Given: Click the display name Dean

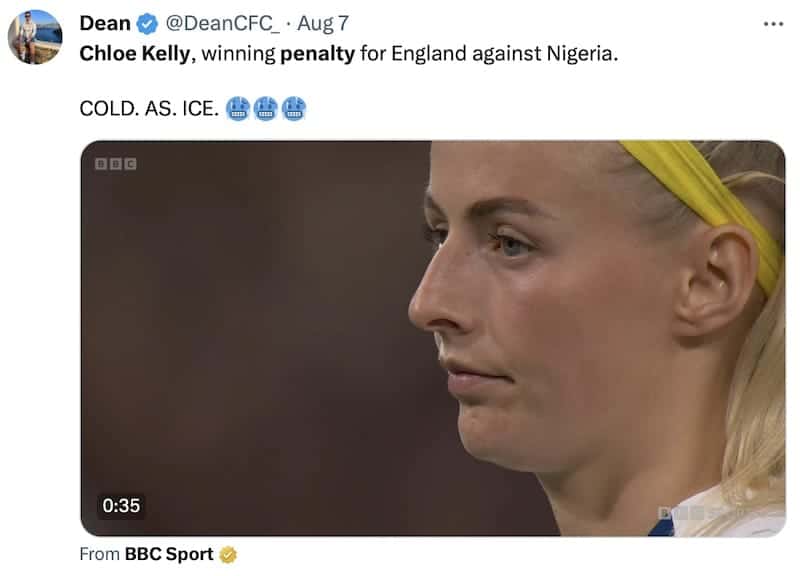Looking at the screenshot, I should 105,23.
